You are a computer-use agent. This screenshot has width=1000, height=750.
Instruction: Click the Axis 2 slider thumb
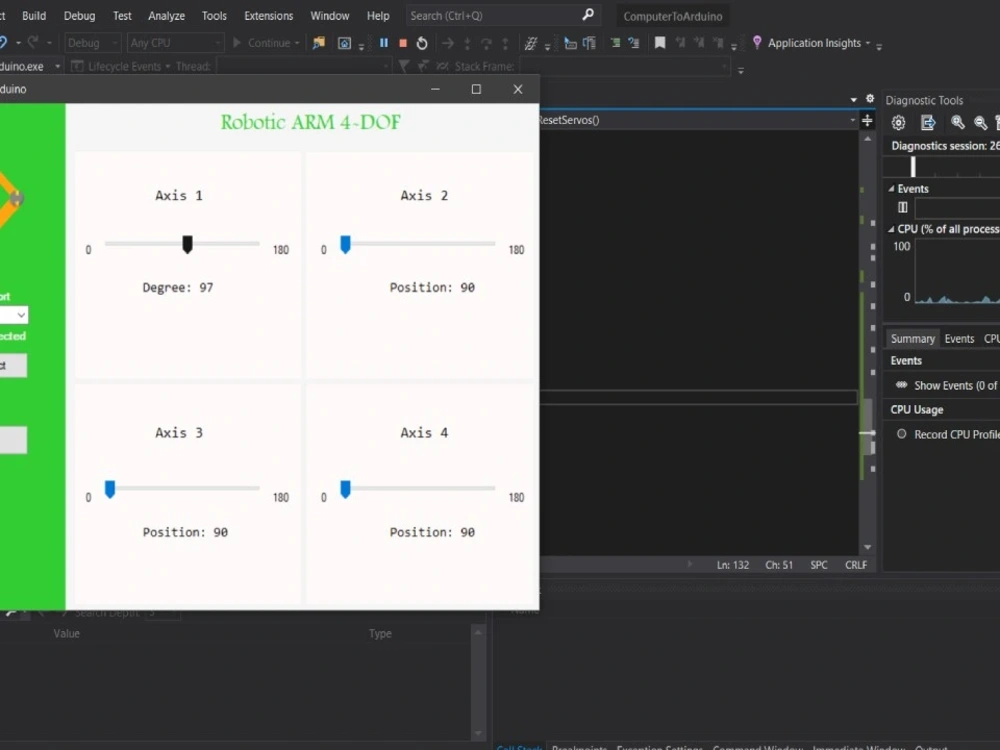click(345, 244)
